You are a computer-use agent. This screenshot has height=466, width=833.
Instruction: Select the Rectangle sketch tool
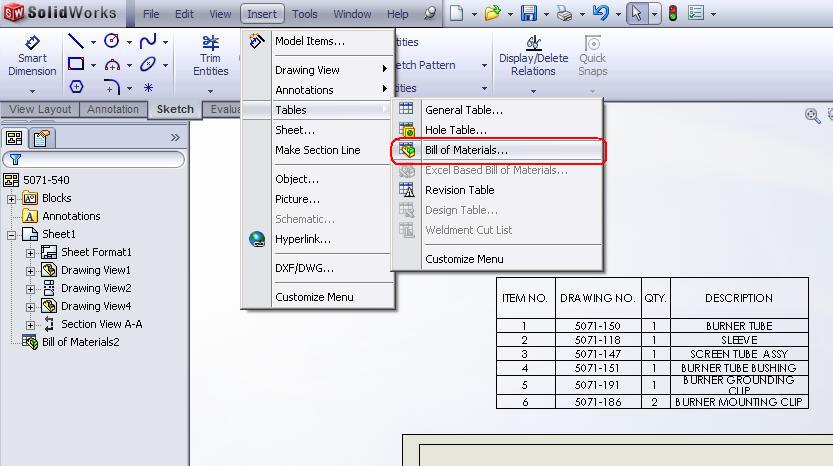76,64
